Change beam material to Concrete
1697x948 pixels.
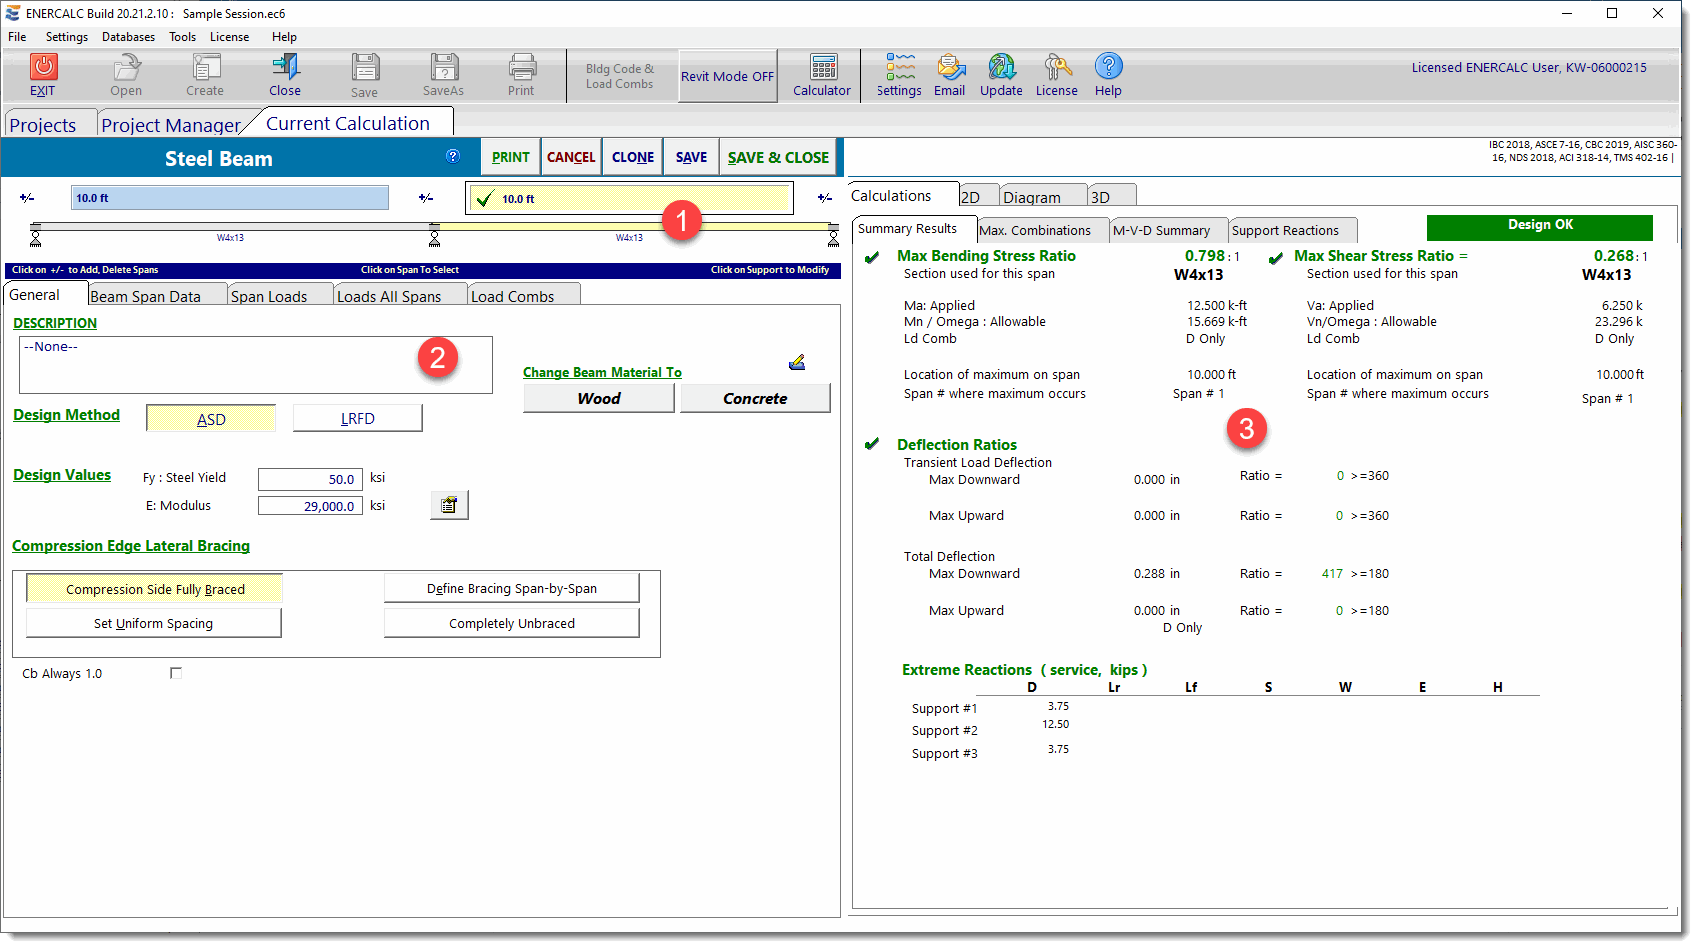point(755,398)
